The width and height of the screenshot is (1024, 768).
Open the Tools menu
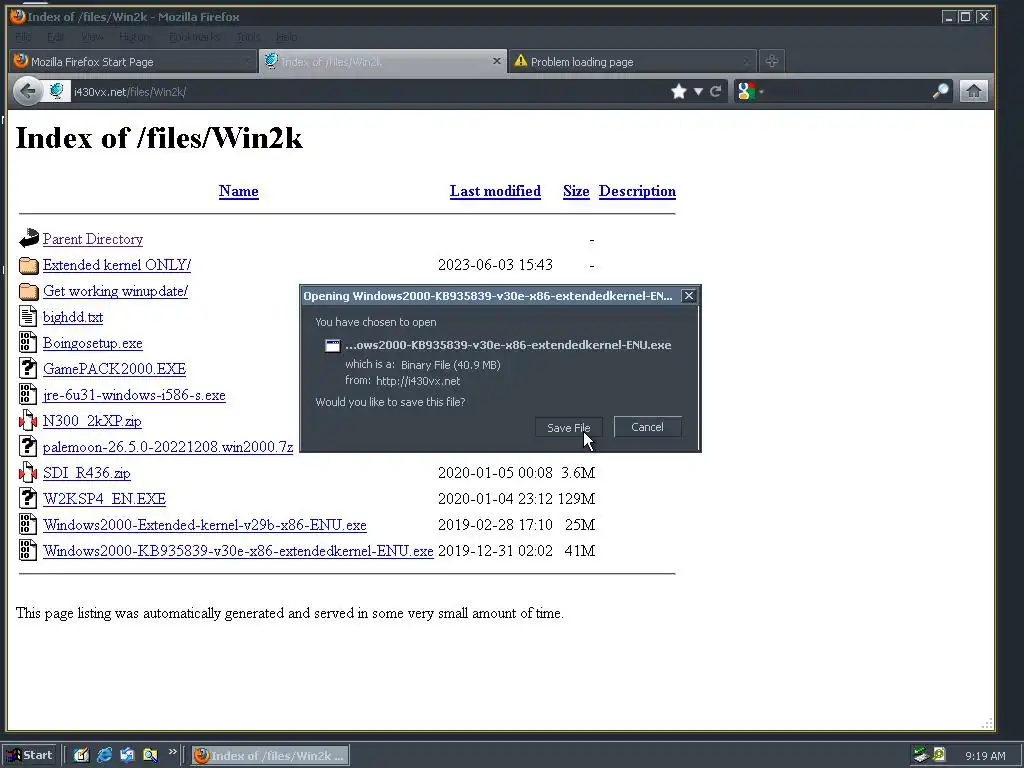tap(248, 37)
